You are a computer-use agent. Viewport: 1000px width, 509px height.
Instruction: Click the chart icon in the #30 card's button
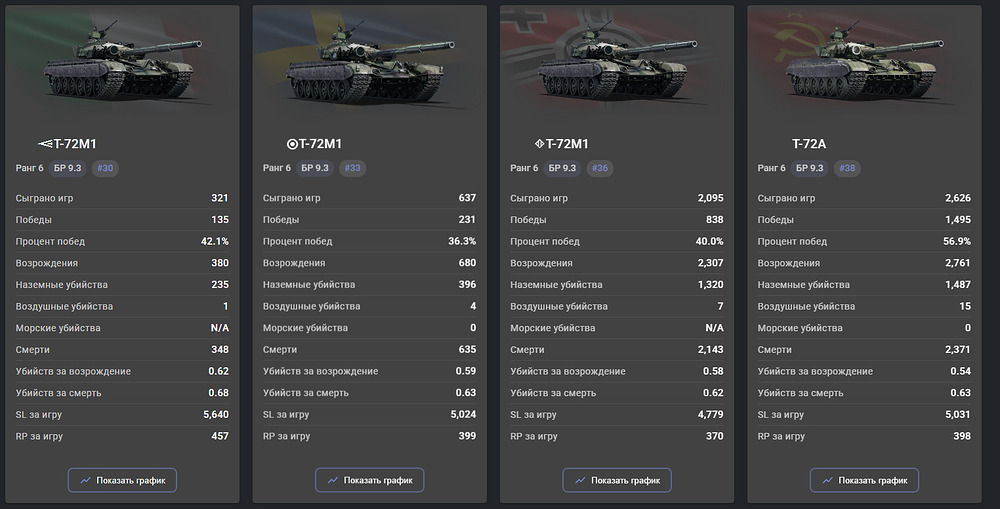point(85,480)
